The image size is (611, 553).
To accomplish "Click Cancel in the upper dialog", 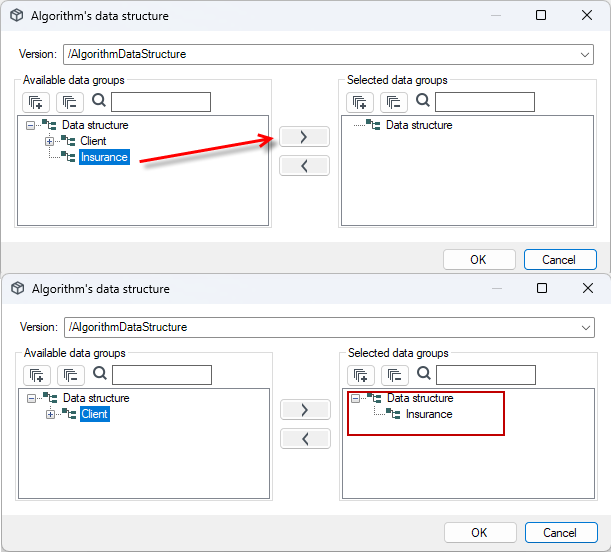I will [x=560, y=260].
